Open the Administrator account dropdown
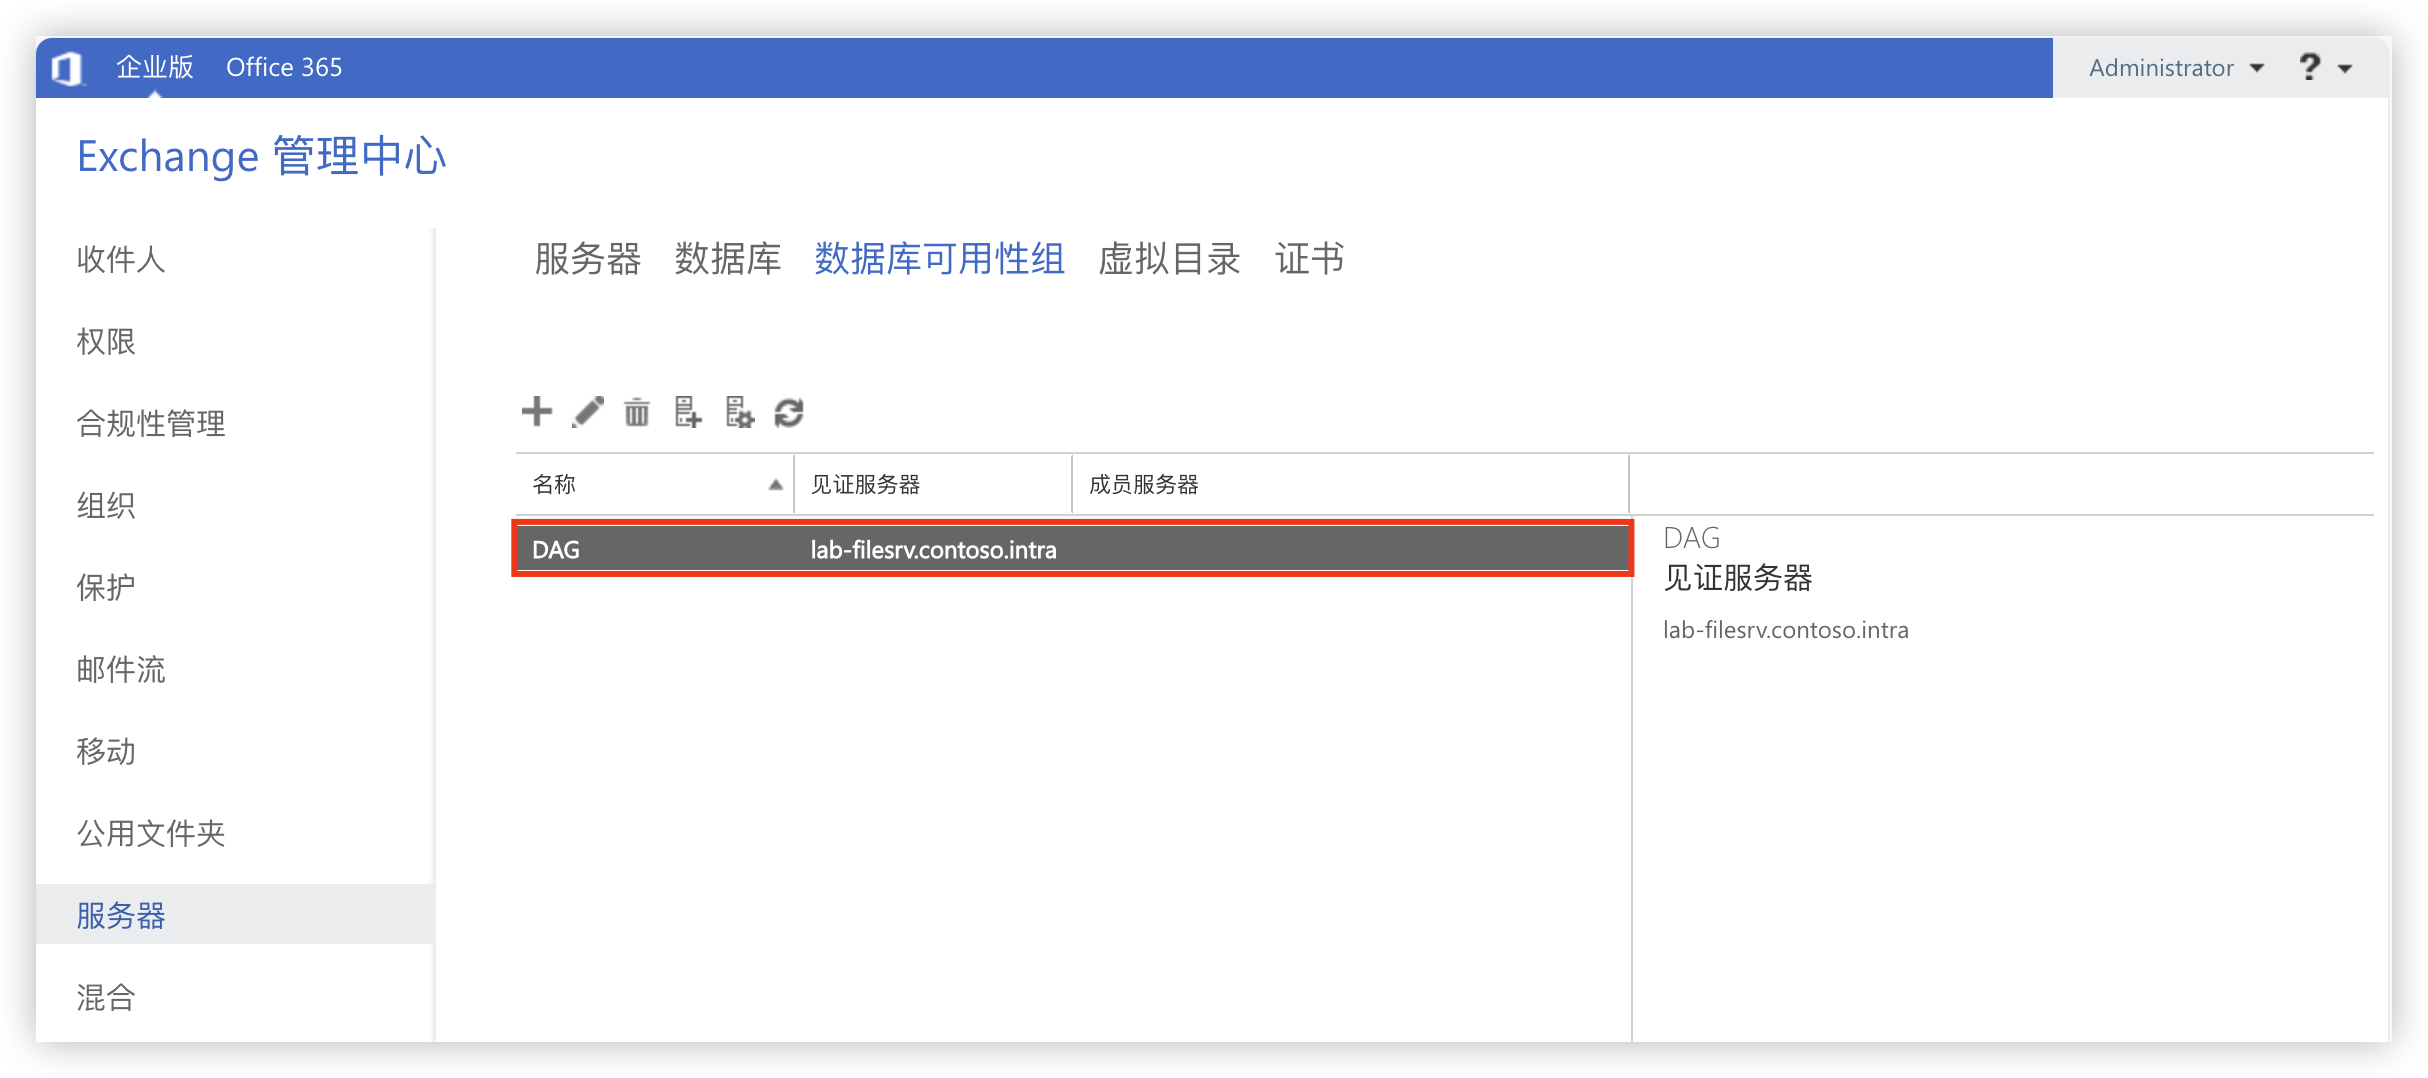2428x1078 pixels. (2176, 68)
